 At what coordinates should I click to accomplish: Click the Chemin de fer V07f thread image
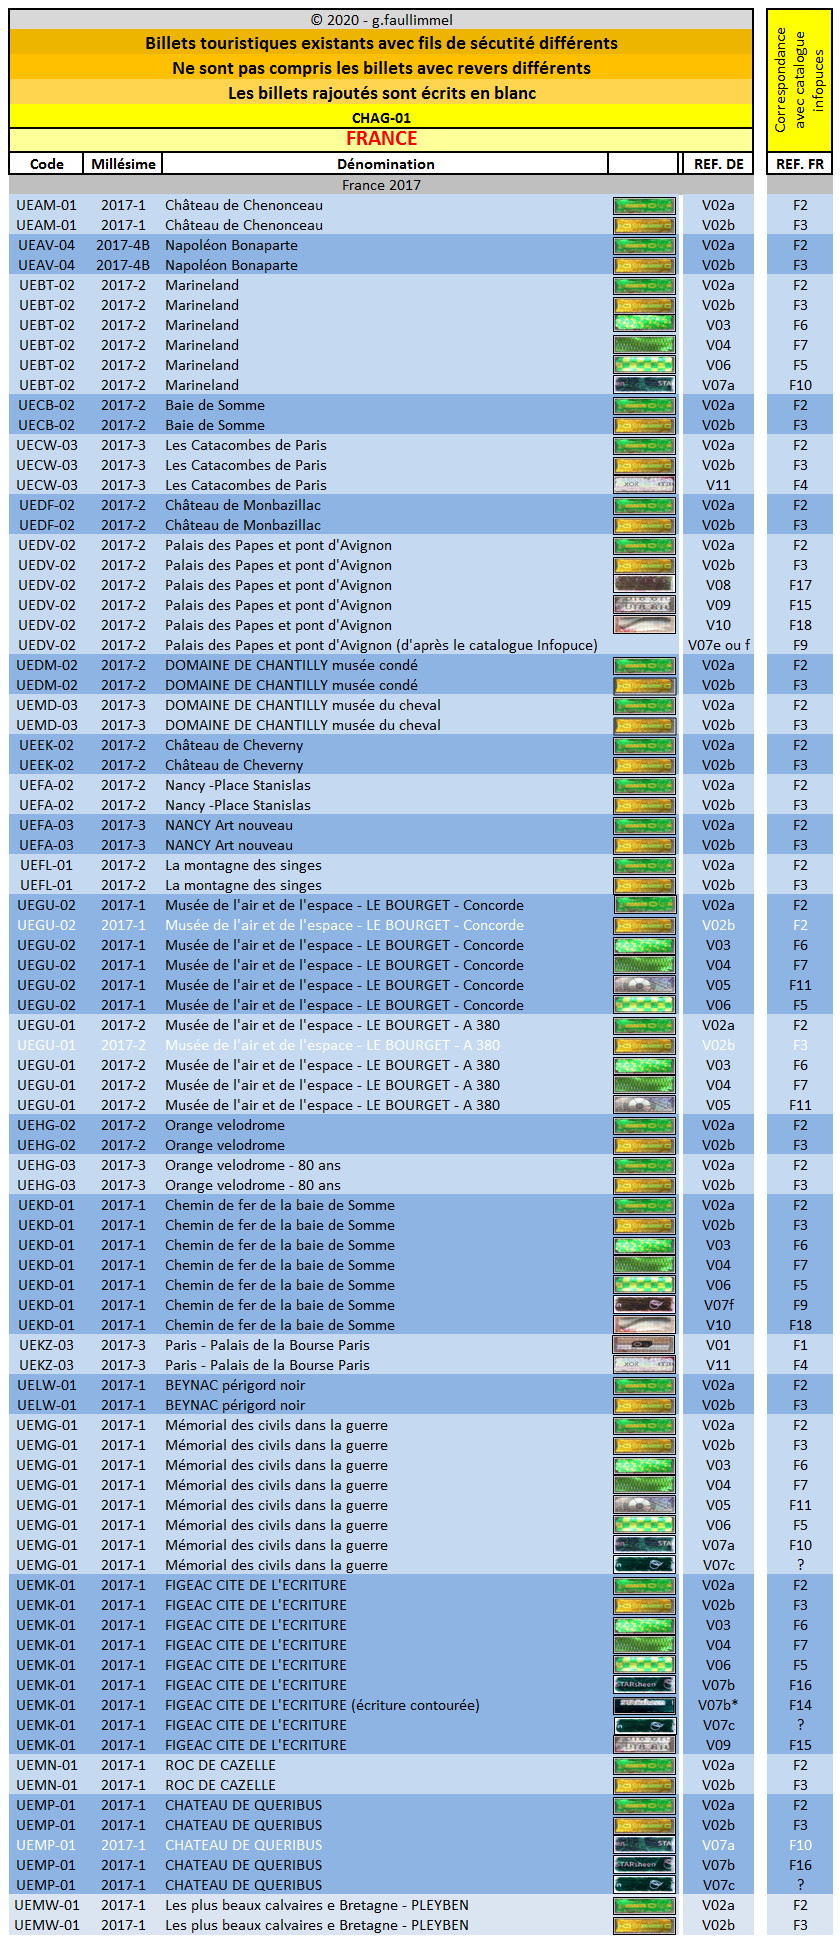click(644, 1305)
